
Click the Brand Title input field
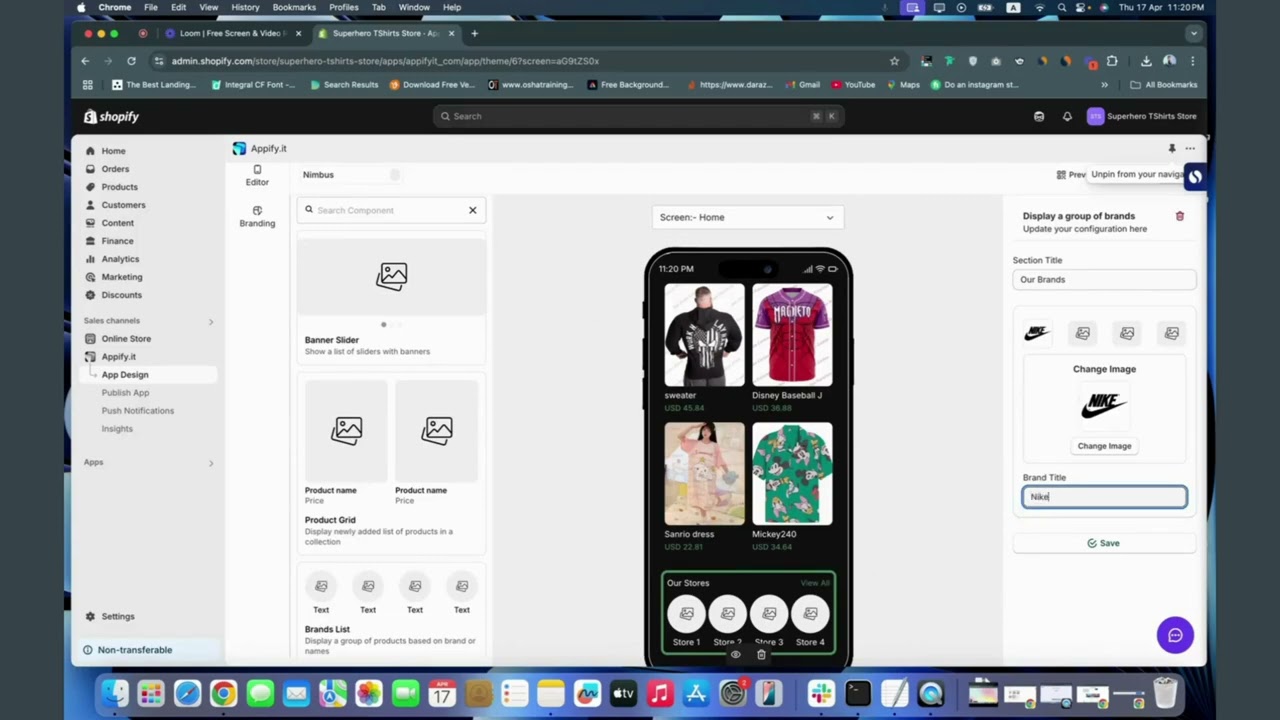(x=1104, y=497)
